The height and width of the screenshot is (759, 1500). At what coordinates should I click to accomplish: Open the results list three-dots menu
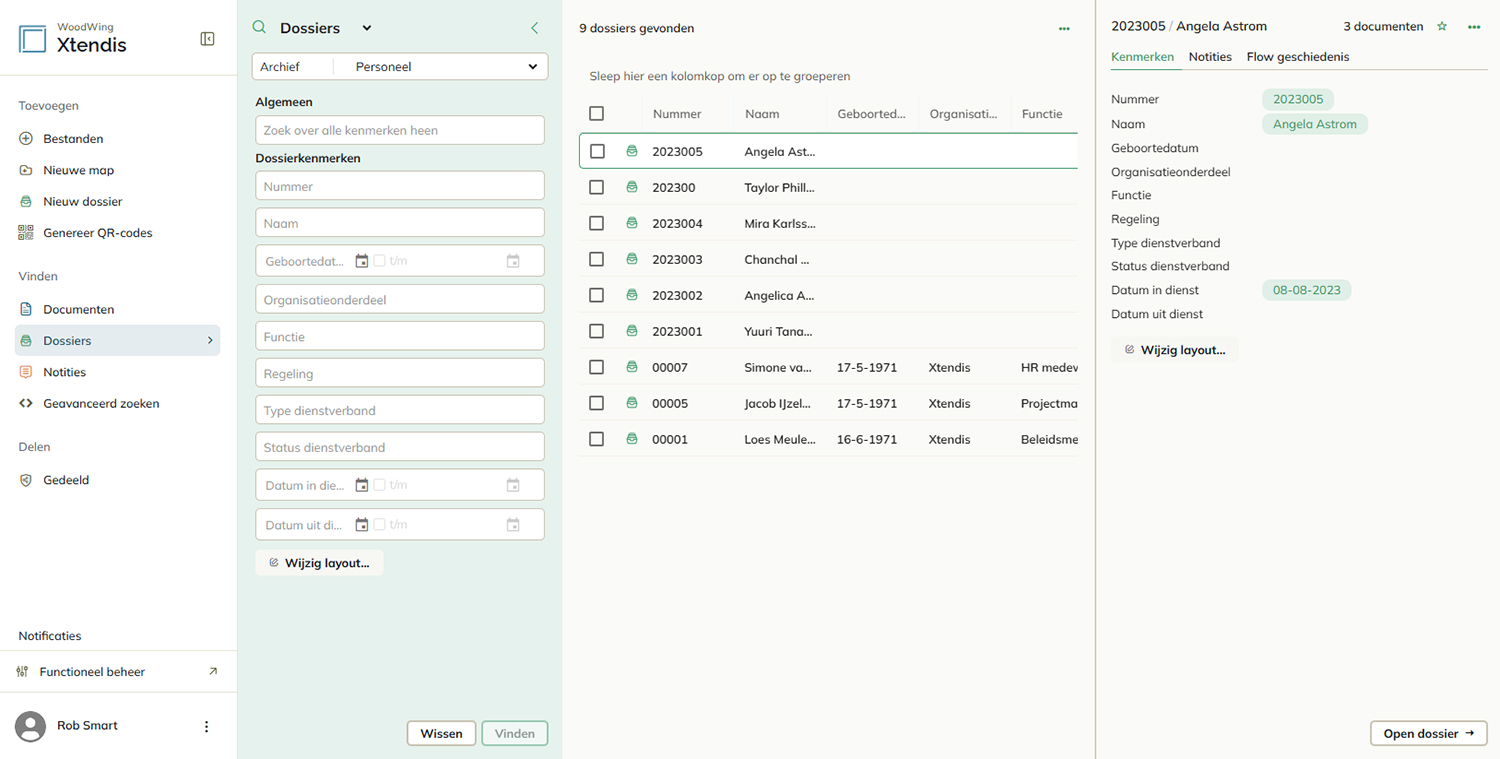coord(1064,29)
